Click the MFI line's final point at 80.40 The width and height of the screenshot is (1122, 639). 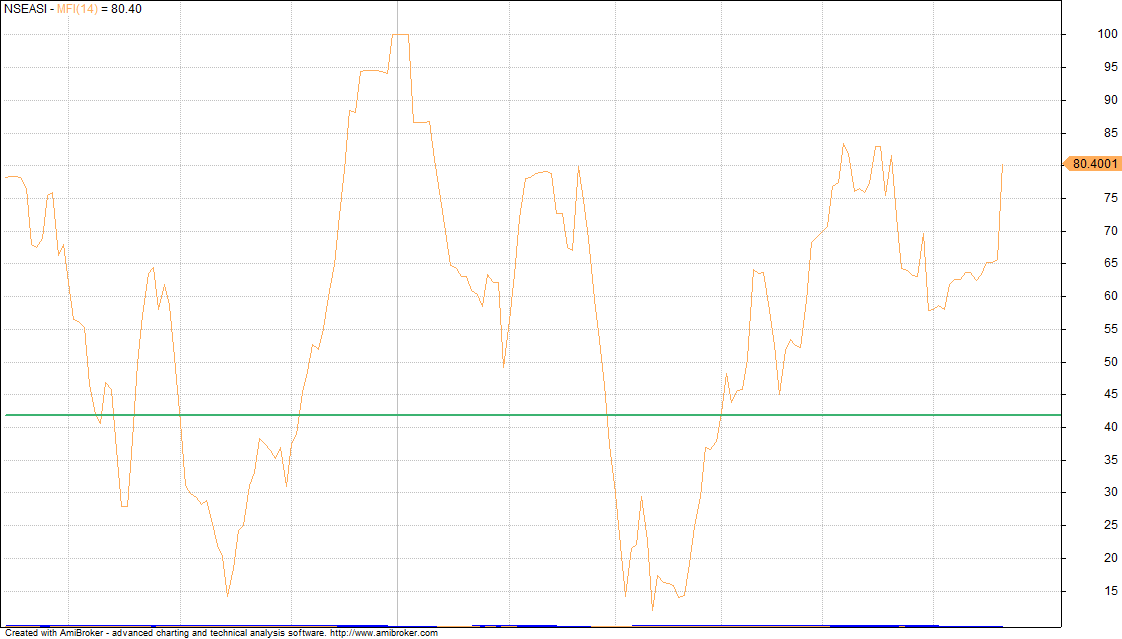pos(1002,165)
